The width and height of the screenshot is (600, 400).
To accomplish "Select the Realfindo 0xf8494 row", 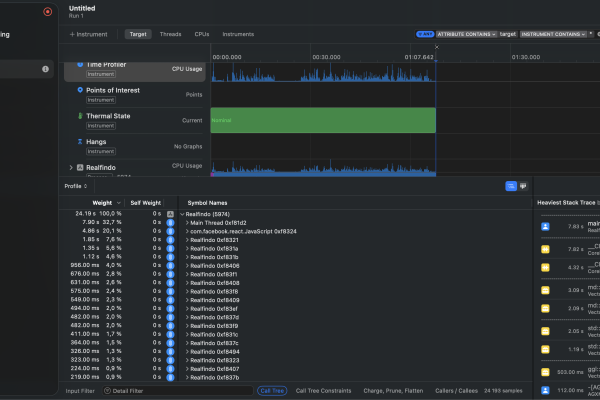I will tap(295, 351).
